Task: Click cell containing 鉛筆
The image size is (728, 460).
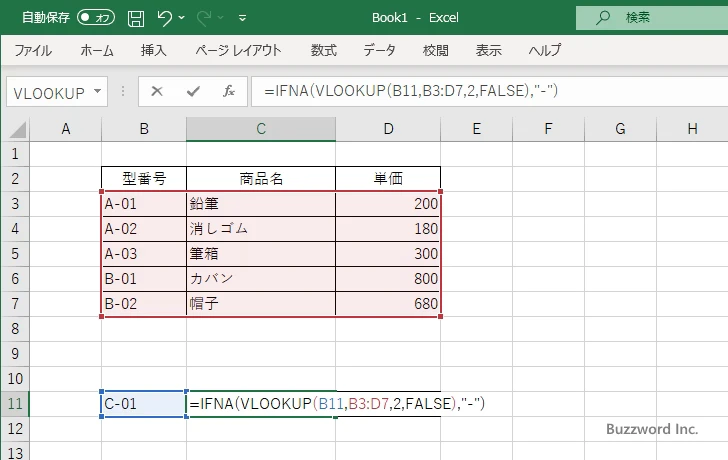Action: pos(261,204)
